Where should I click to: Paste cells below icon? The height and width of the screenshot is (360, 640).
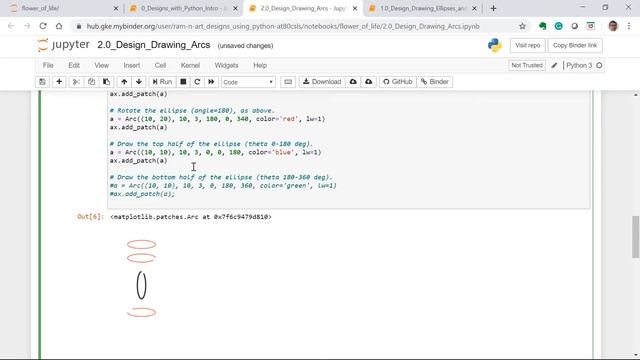point(106,82)
